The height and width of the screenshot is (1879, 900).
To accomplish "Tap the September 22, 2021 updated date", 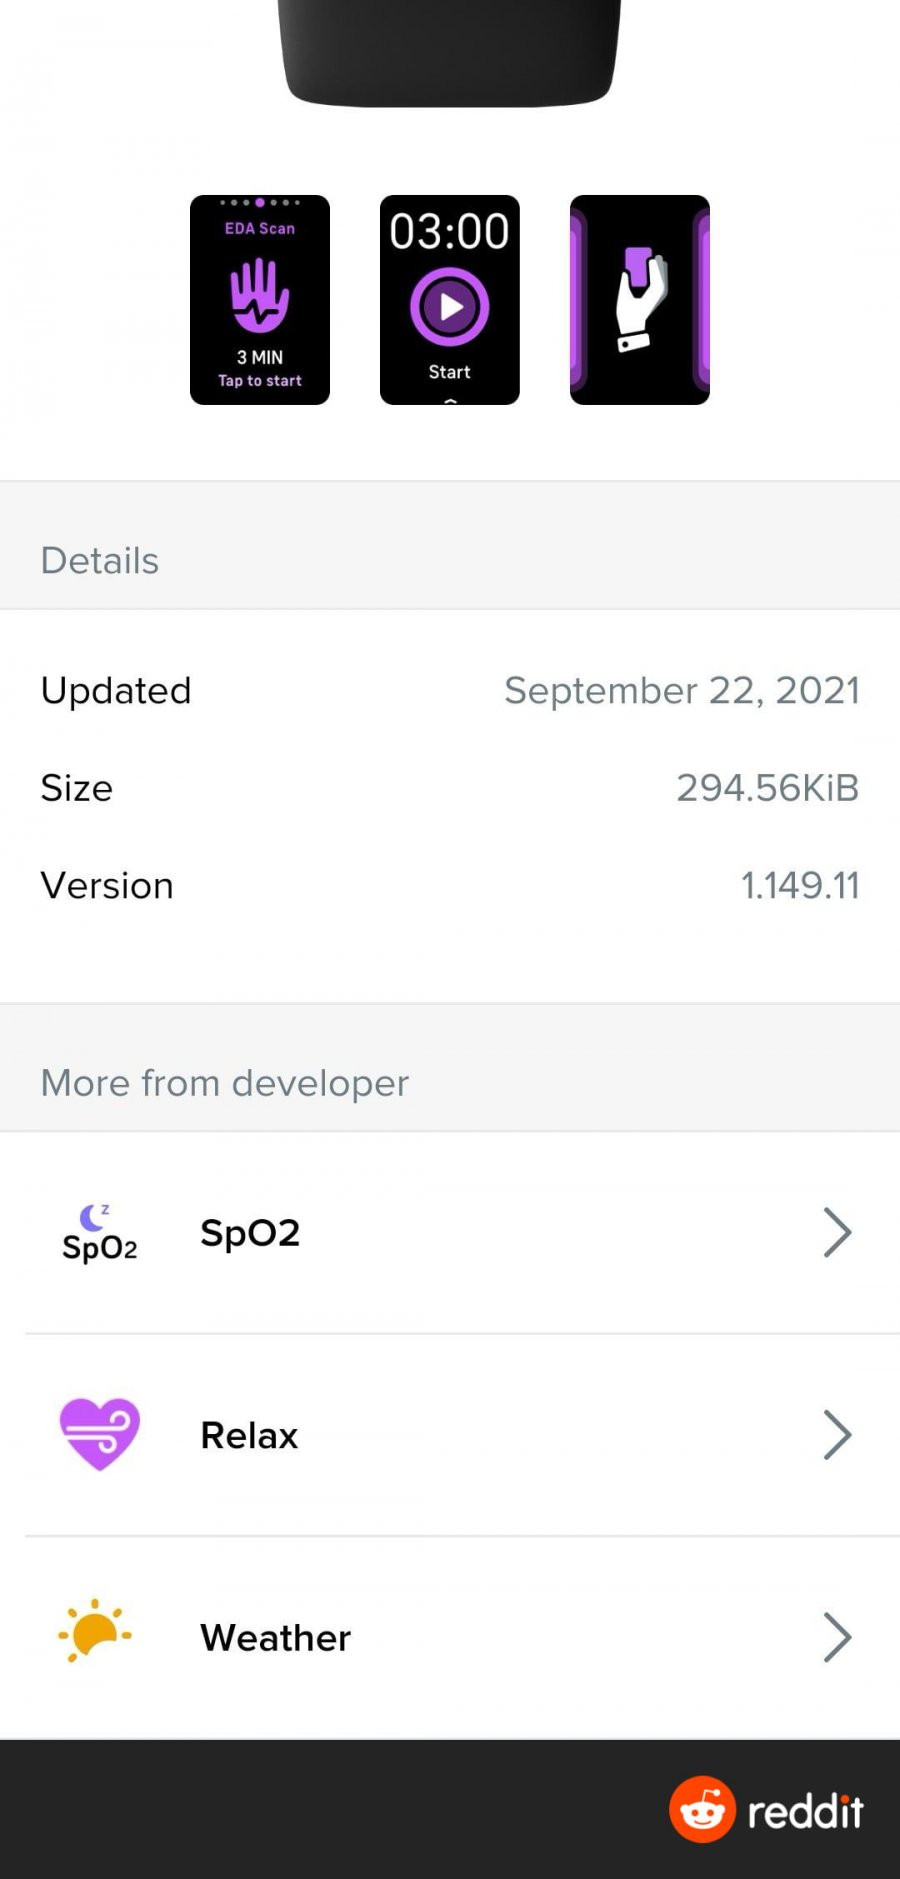I will (x=682, y=691).
